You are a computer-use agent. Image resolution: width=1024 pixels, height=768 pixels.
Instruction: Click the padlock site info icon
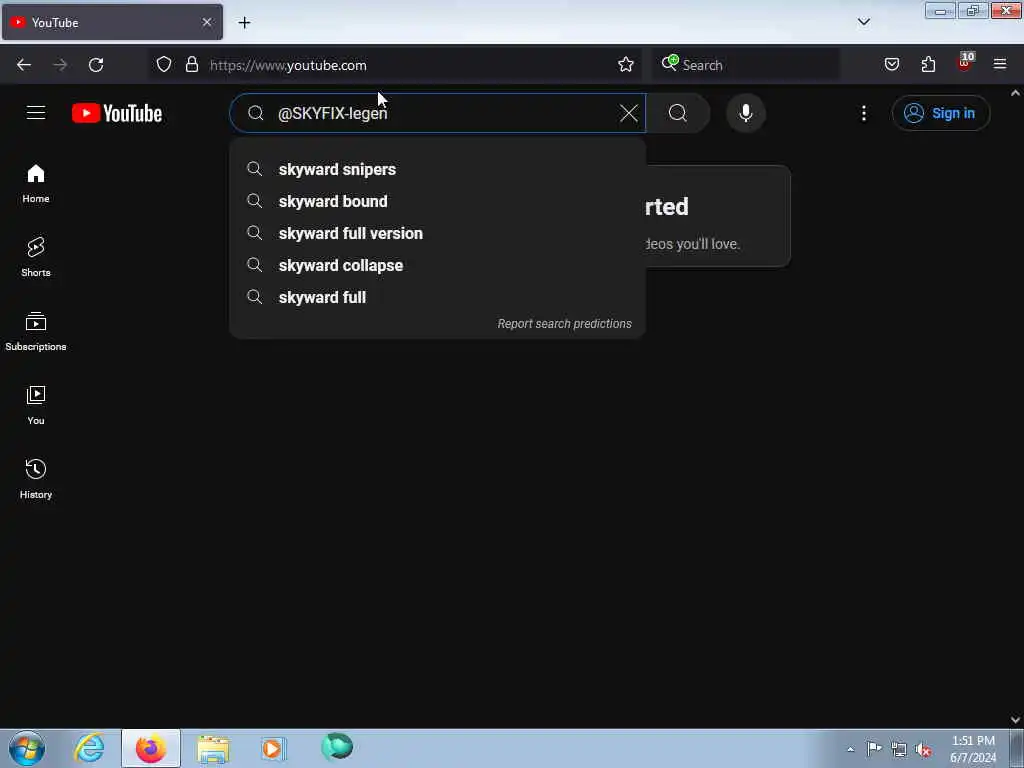pos(192,65)
